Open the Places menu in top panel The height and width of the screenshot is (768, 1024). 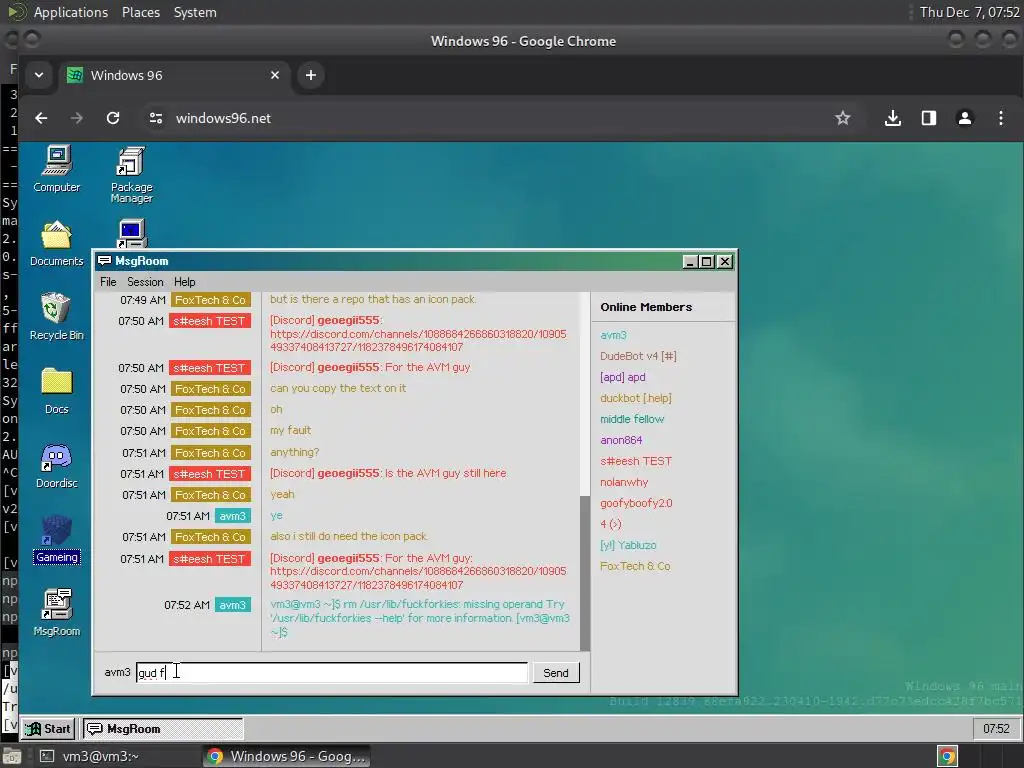pyautogui.click(x=140, y=12)
